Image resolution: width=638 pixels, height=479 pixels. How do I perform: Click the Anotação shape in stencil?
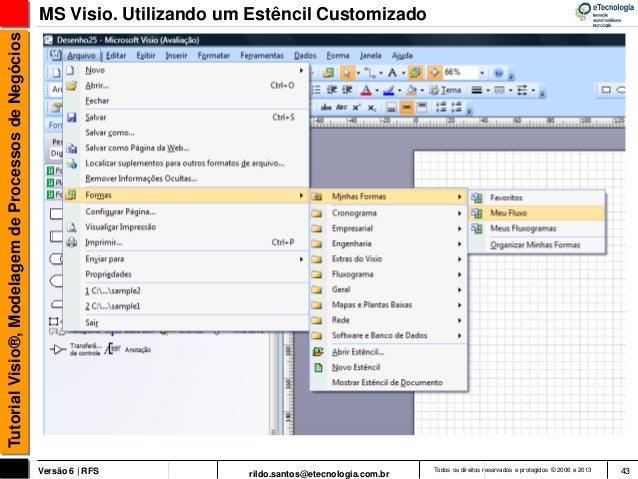129,349
